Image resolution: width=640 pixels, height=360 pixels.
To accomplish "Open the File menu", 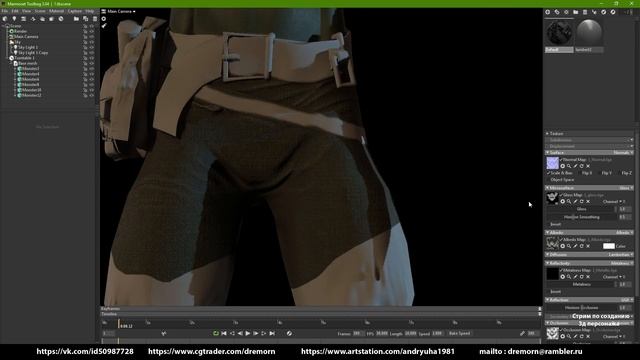I will click(x=4, y=11).
